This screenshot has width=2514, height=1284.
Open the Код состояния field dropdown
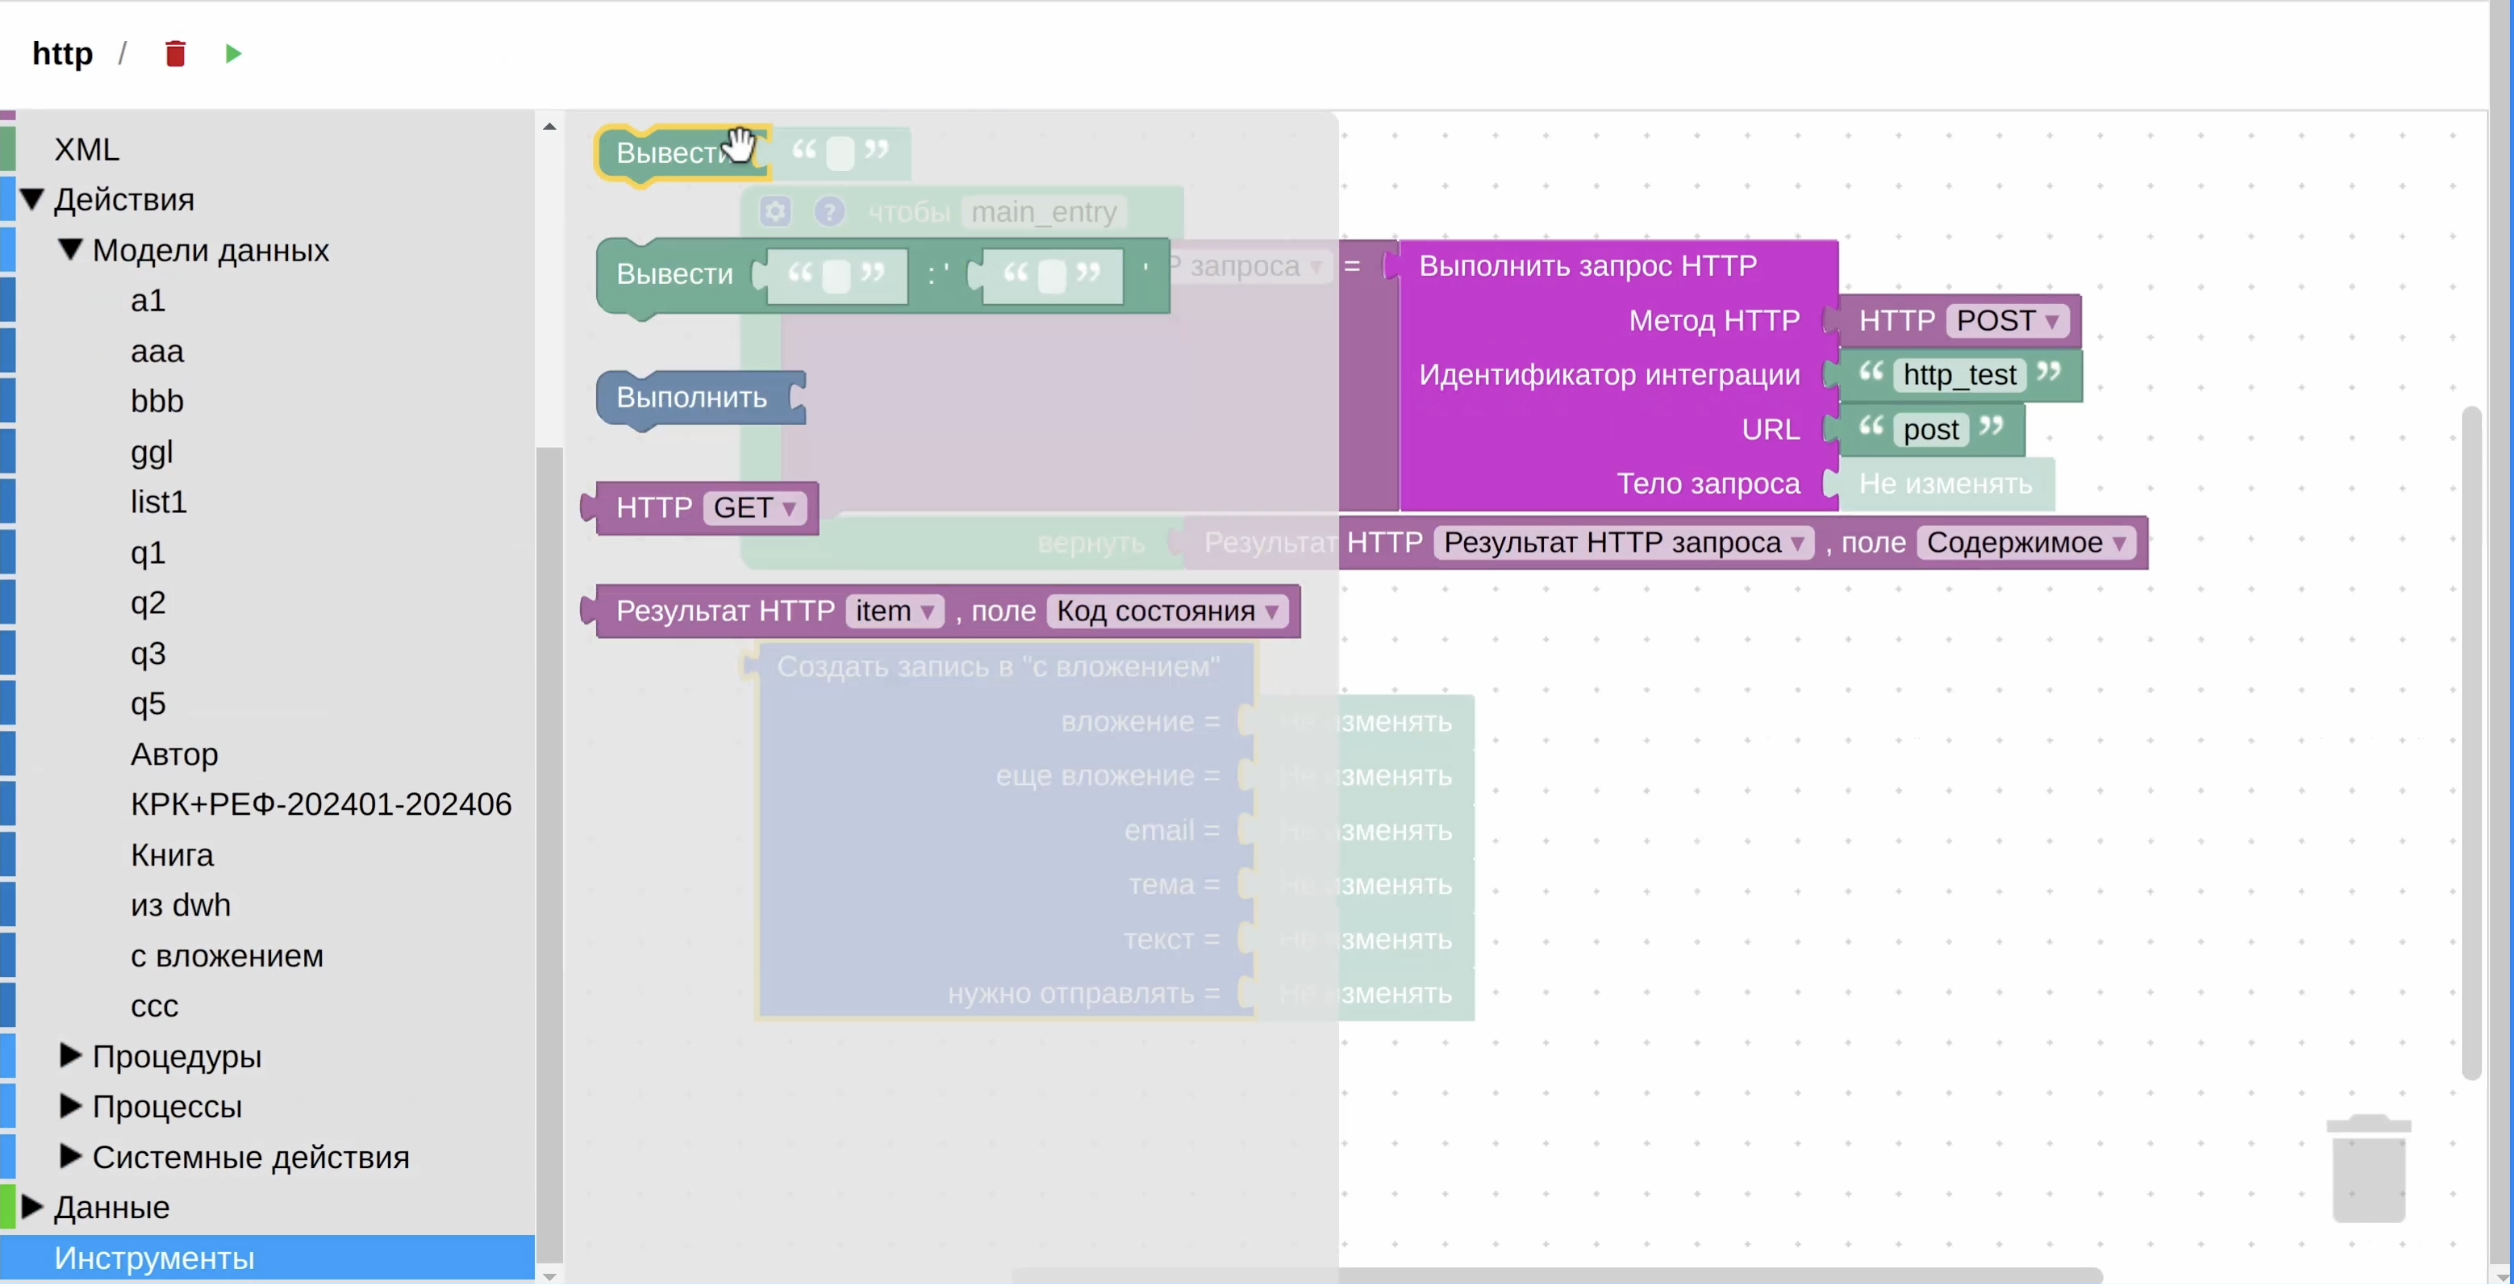[1168, 611]
